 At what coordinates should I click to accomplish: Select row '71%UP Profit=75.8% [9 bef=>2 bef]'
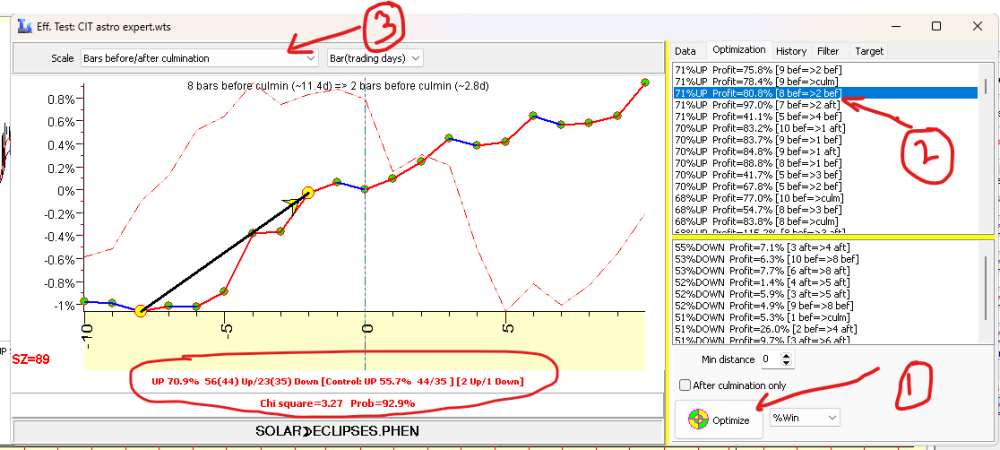coord(826,69)
